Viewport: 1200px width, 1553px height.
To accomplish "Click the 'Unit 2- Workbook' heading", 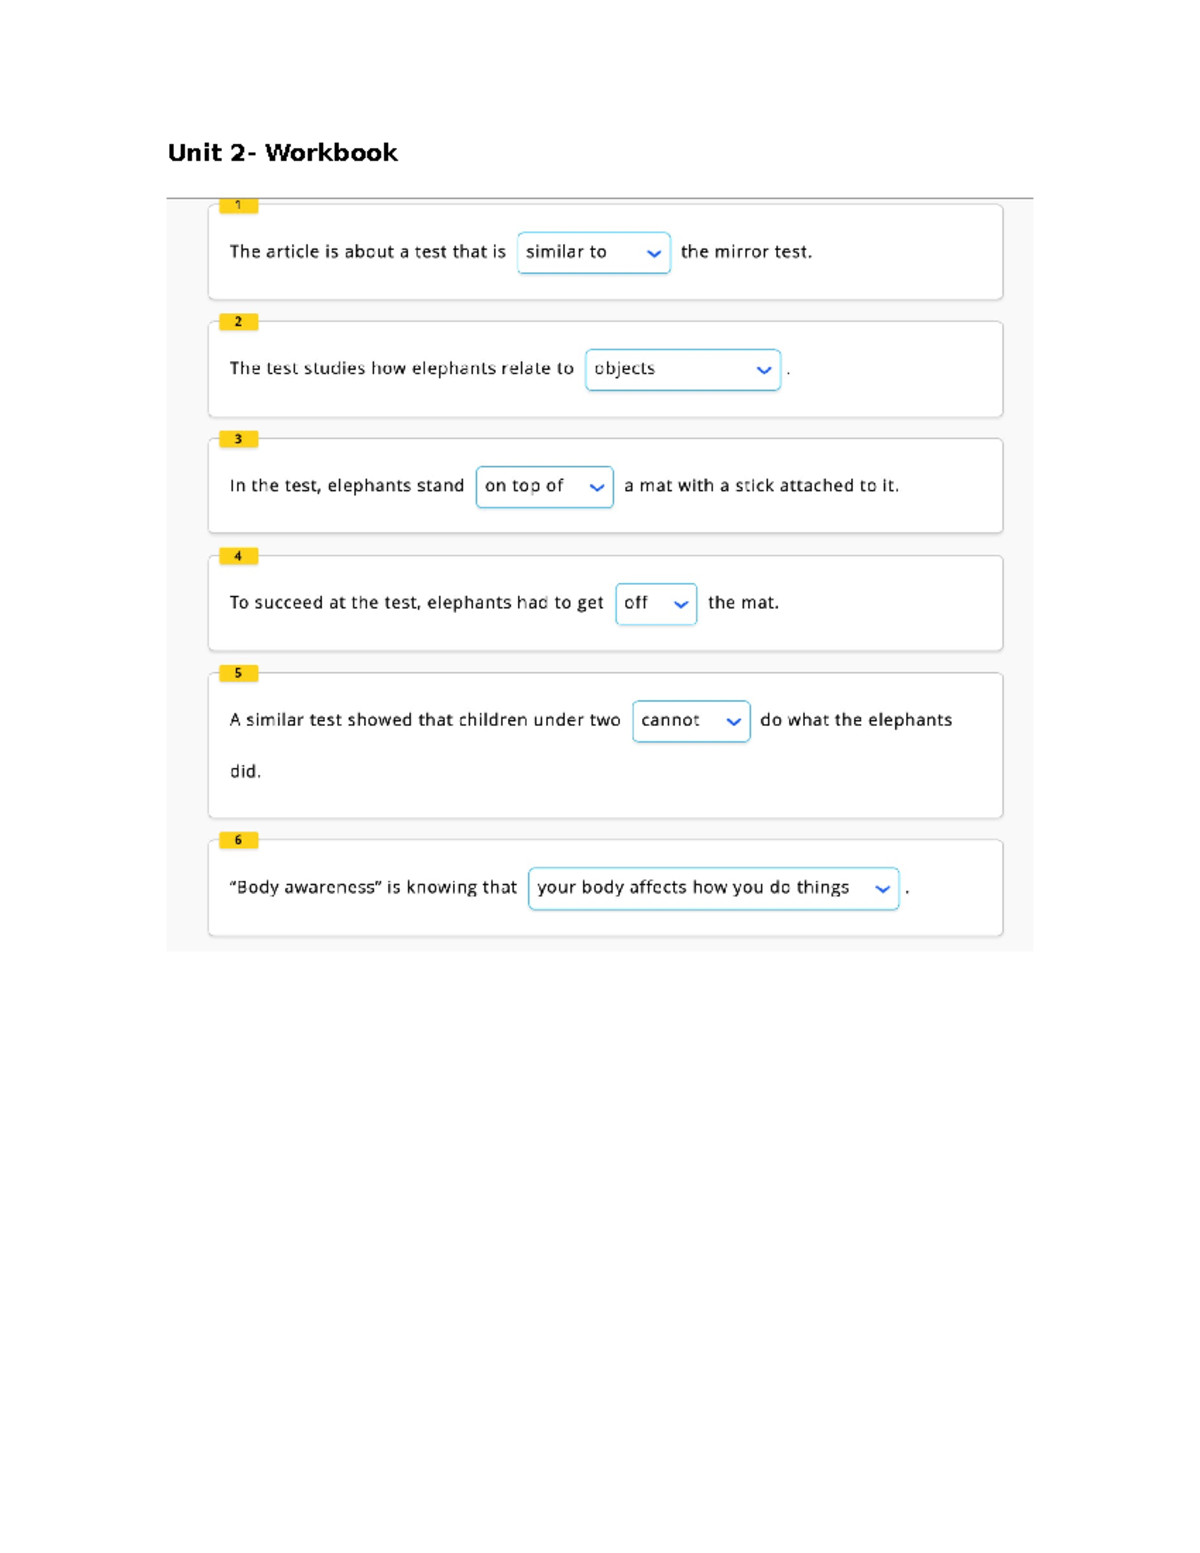I will pyautogui.click(x=282, y=153).
